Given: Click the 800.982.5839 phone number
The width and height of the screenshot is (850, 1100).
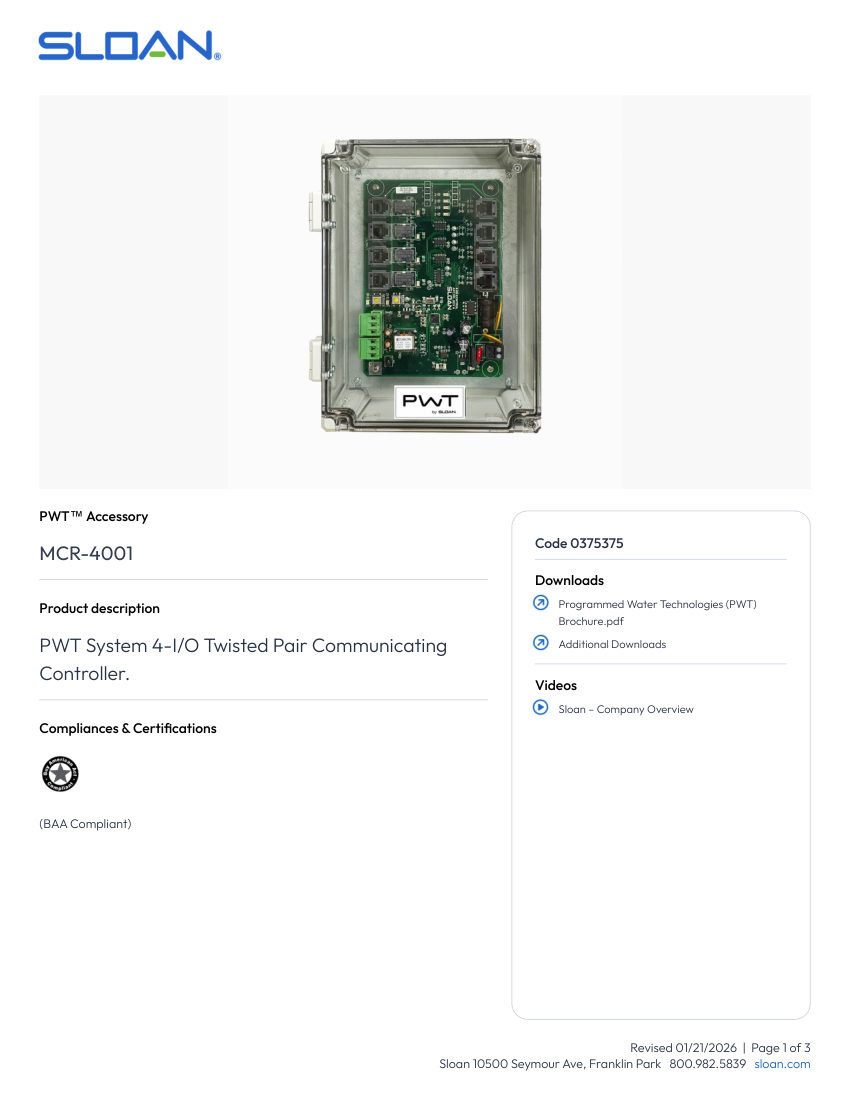Looking at the screenshot, I should [707, 1064].
